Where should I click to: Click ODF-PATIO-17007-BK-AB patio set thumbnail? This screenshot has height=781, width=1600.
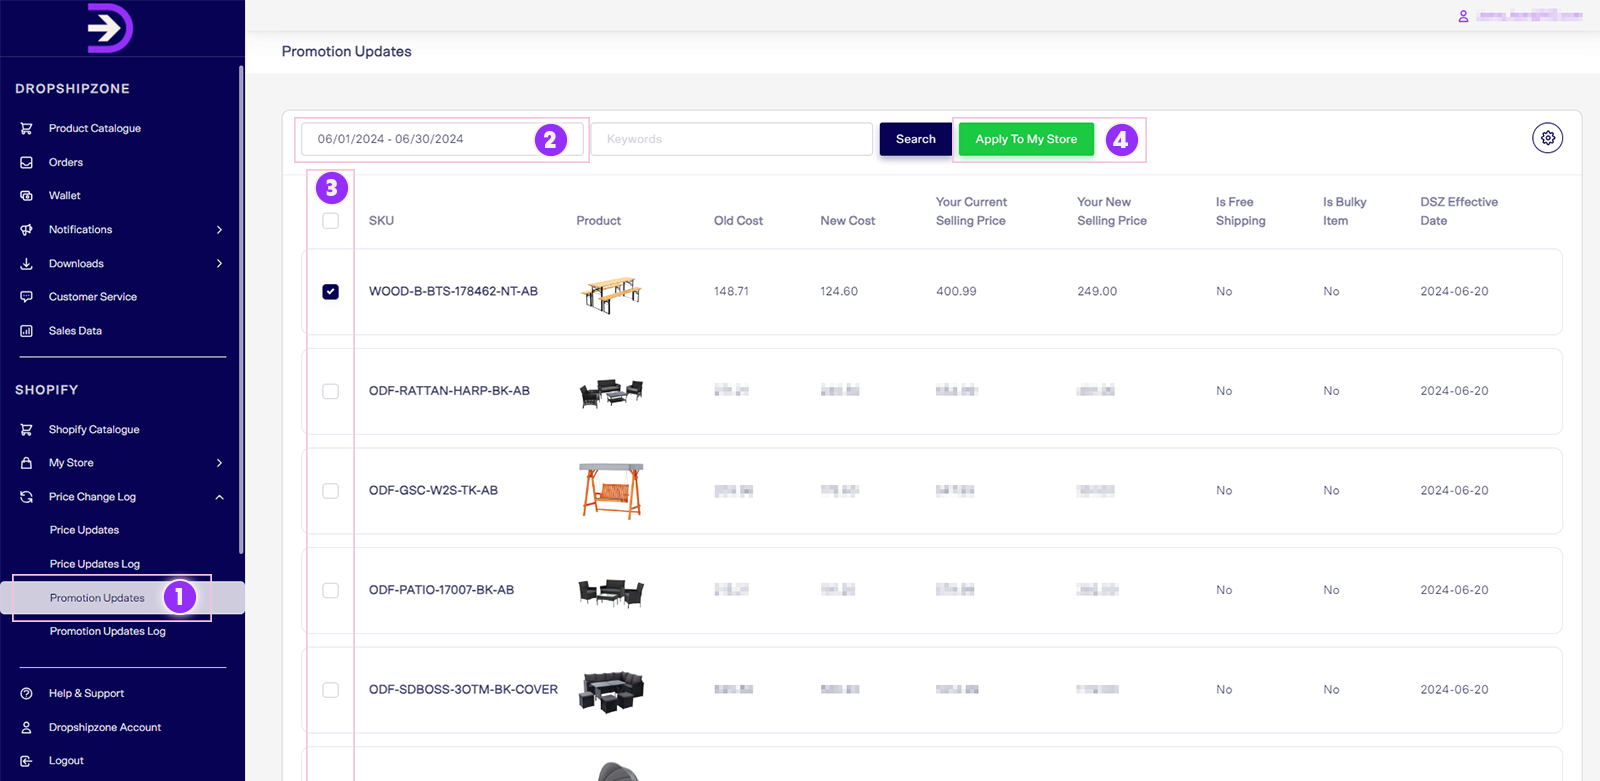point(611,592)
